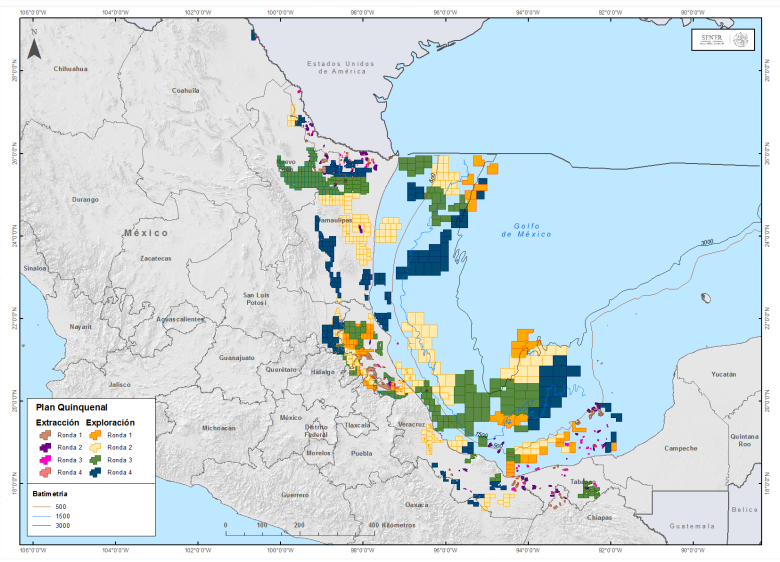Screen dimensions: 780x562
Task: Click the SENER logo
Action: [710, 40]
